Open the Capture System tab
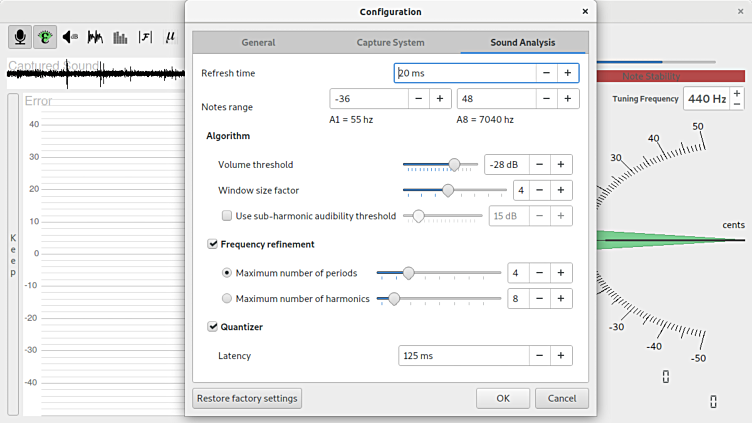The width and height of the screenshot is (752, 423). click(x=390, y=43)
